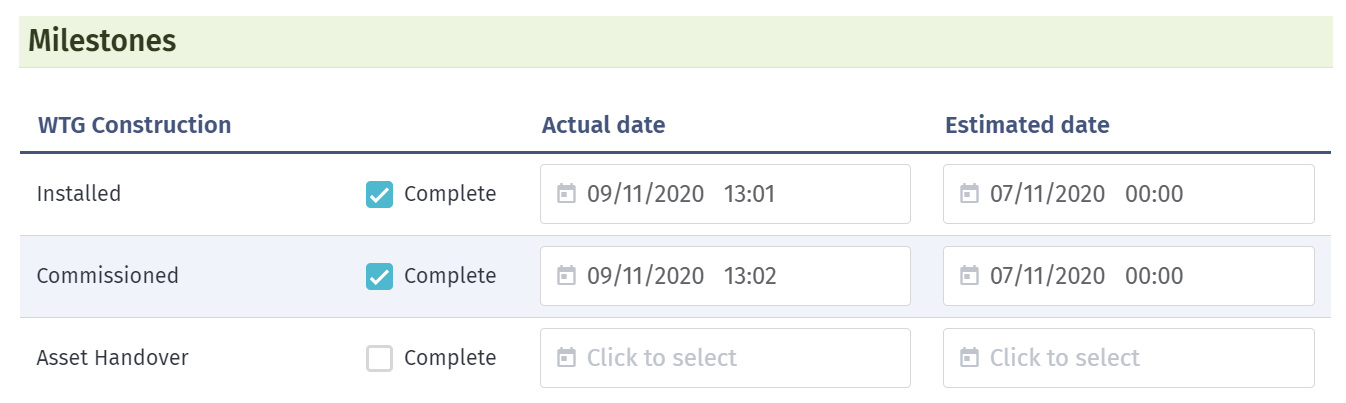The width and height of the screenshot is (1346, 403).
Task: Tick the Asset Handover Complete checkbox
Action: [379, 358]
